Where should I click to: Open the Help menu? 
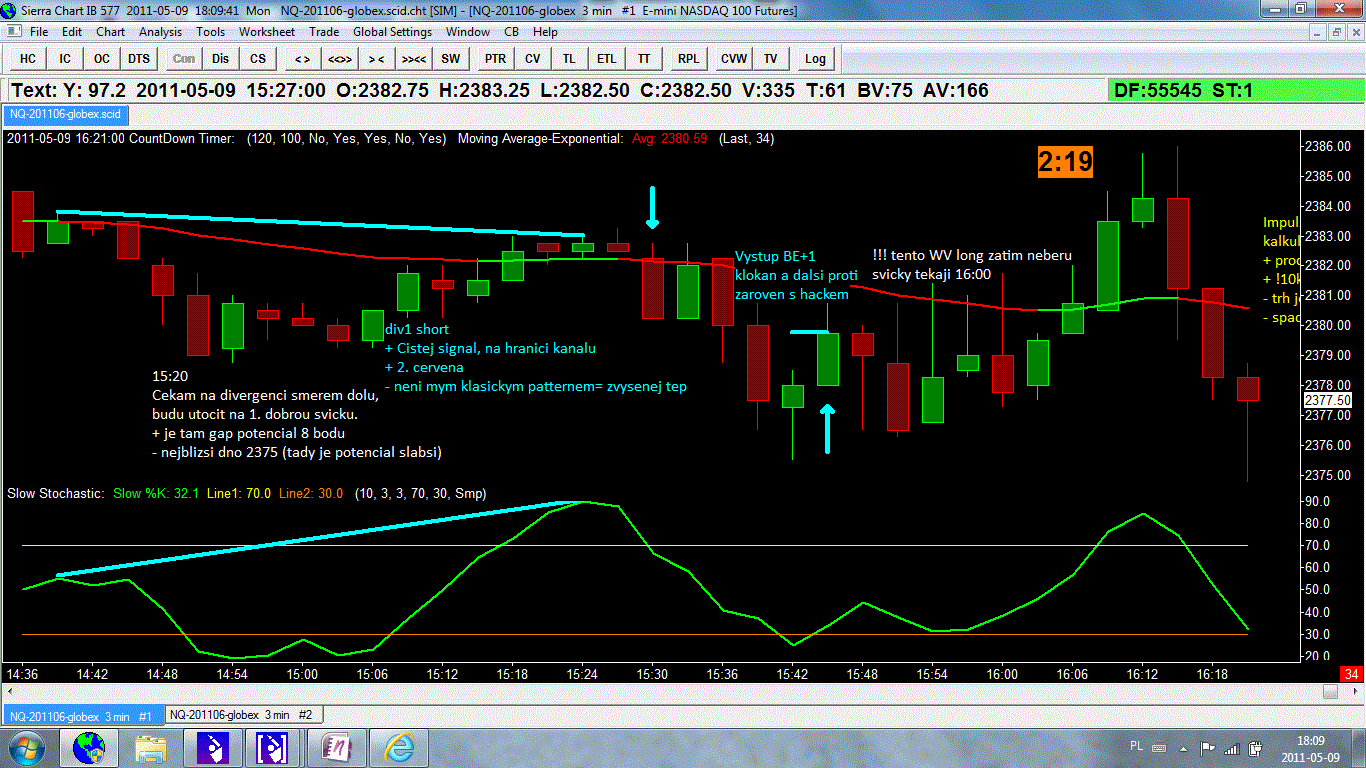click(545, 32)
